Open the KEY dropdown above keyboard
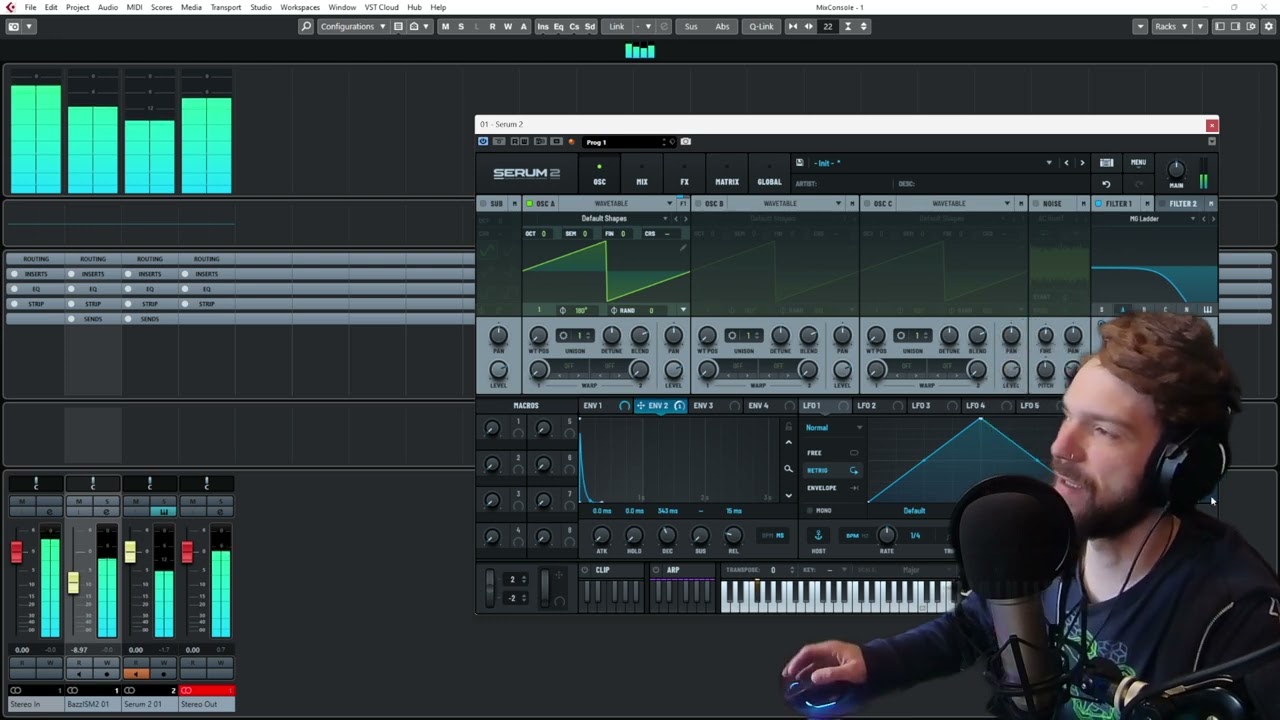Image resolution: width=1280 pixels, height=720 pixels. pyautogui.click(x=836, y=570)
